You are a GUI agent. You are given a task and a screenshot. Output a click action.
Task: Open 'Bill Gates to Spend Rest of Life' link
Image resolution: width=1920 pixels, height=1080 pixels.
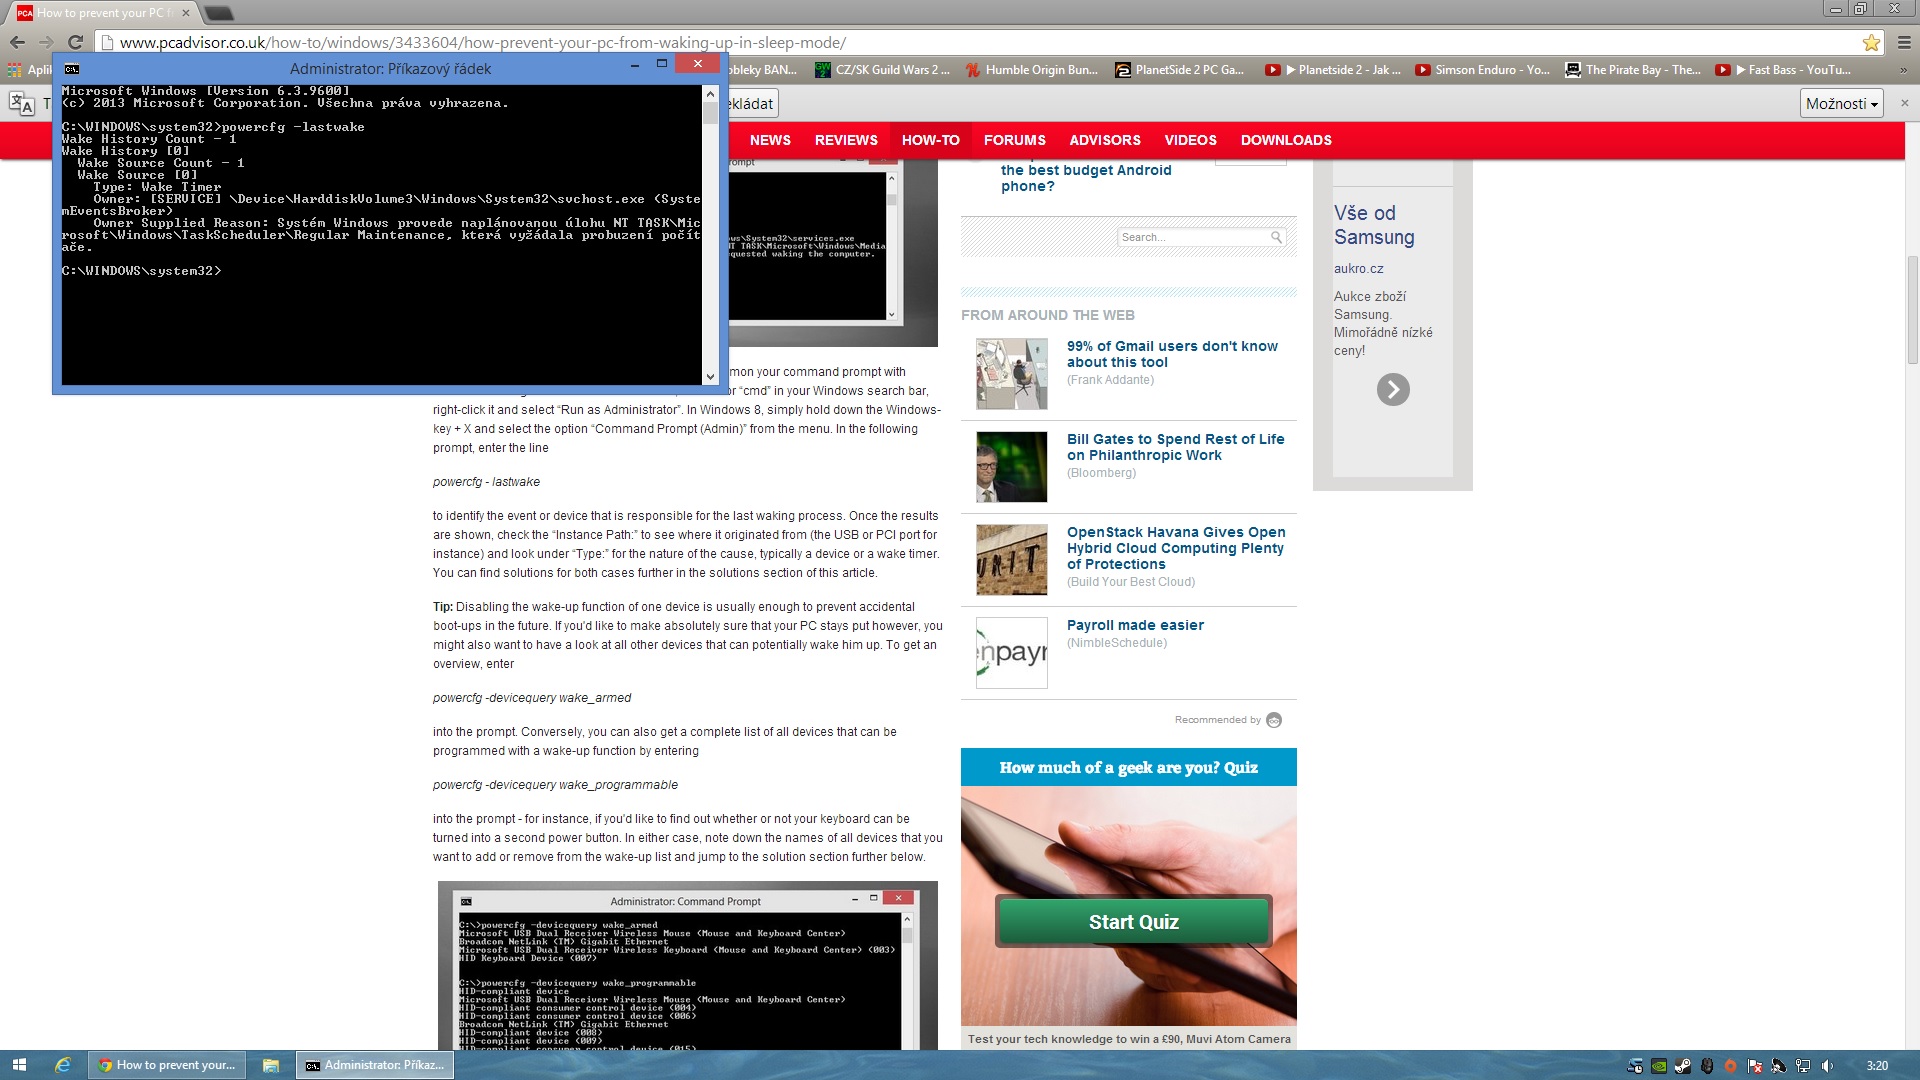(1175, 447)
